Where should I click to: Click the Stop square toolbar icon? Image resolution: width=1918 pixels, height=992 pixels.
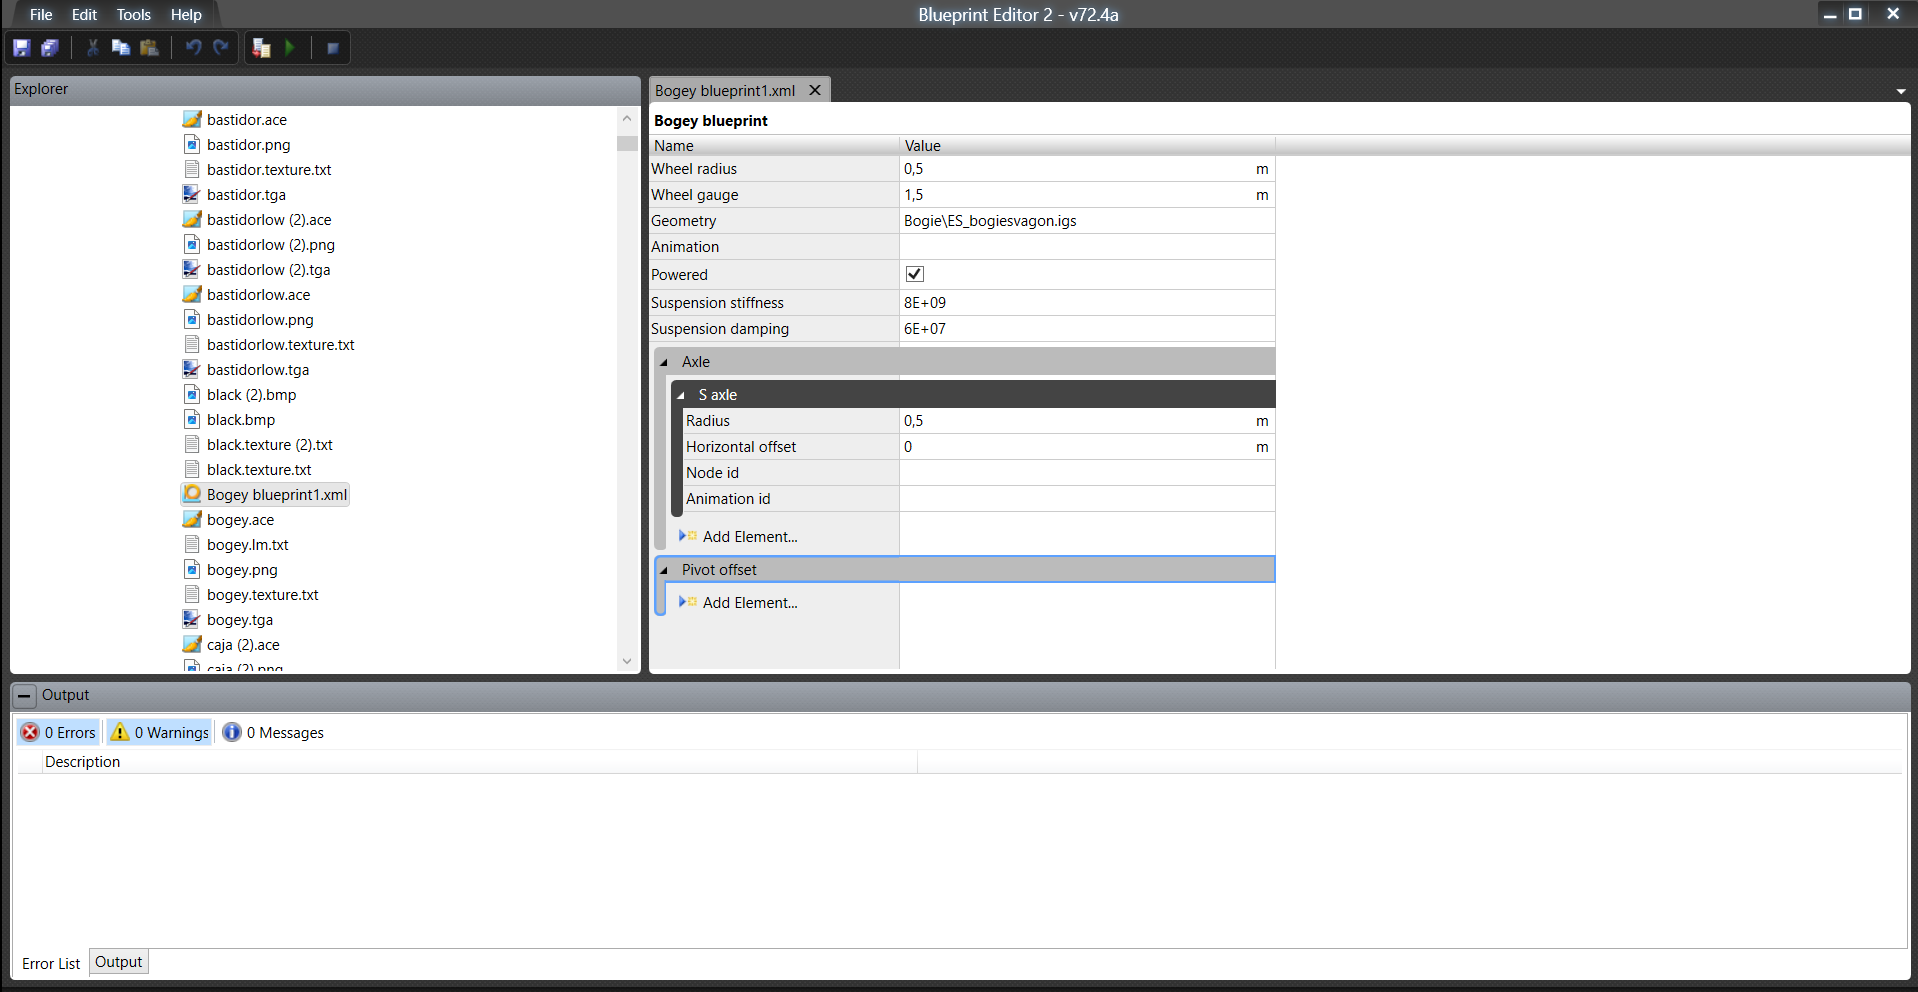click(333, 48)
